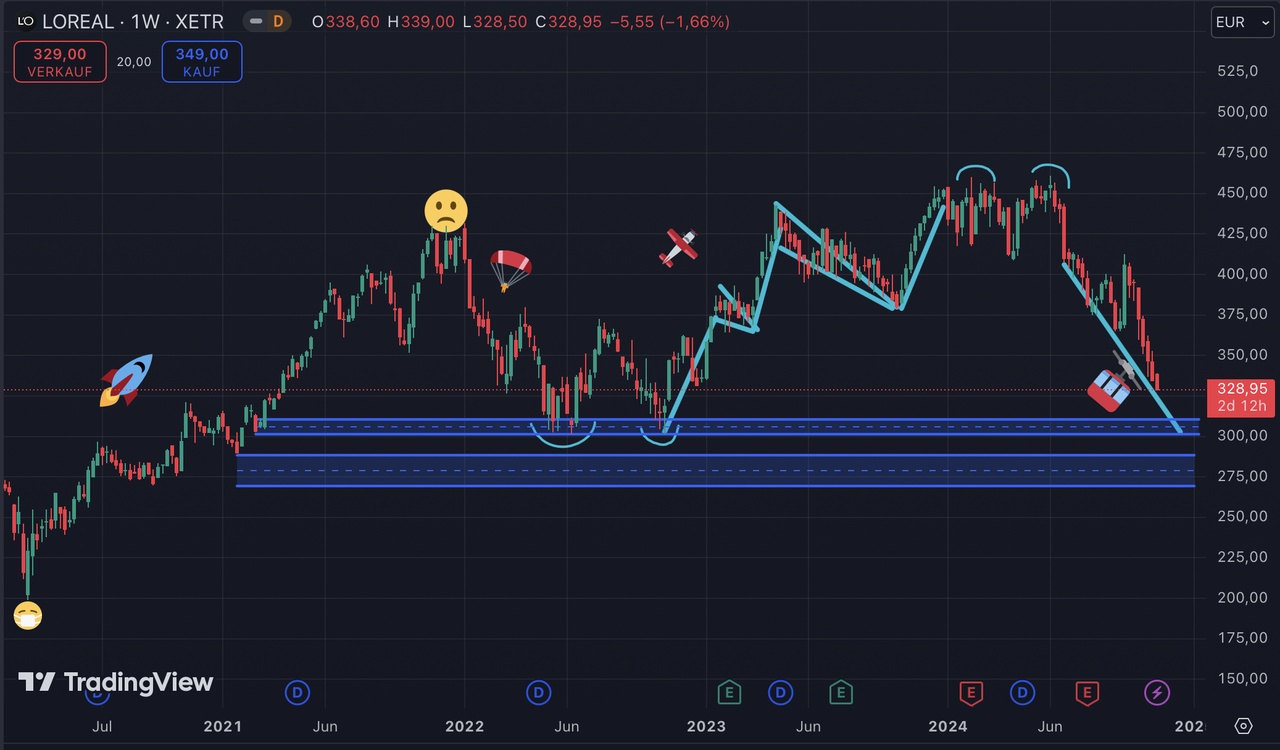The height and width of the screenshot is (750, 1280).
Task: Click the first green earnings E marker of 2023
Action: [730, 691]
